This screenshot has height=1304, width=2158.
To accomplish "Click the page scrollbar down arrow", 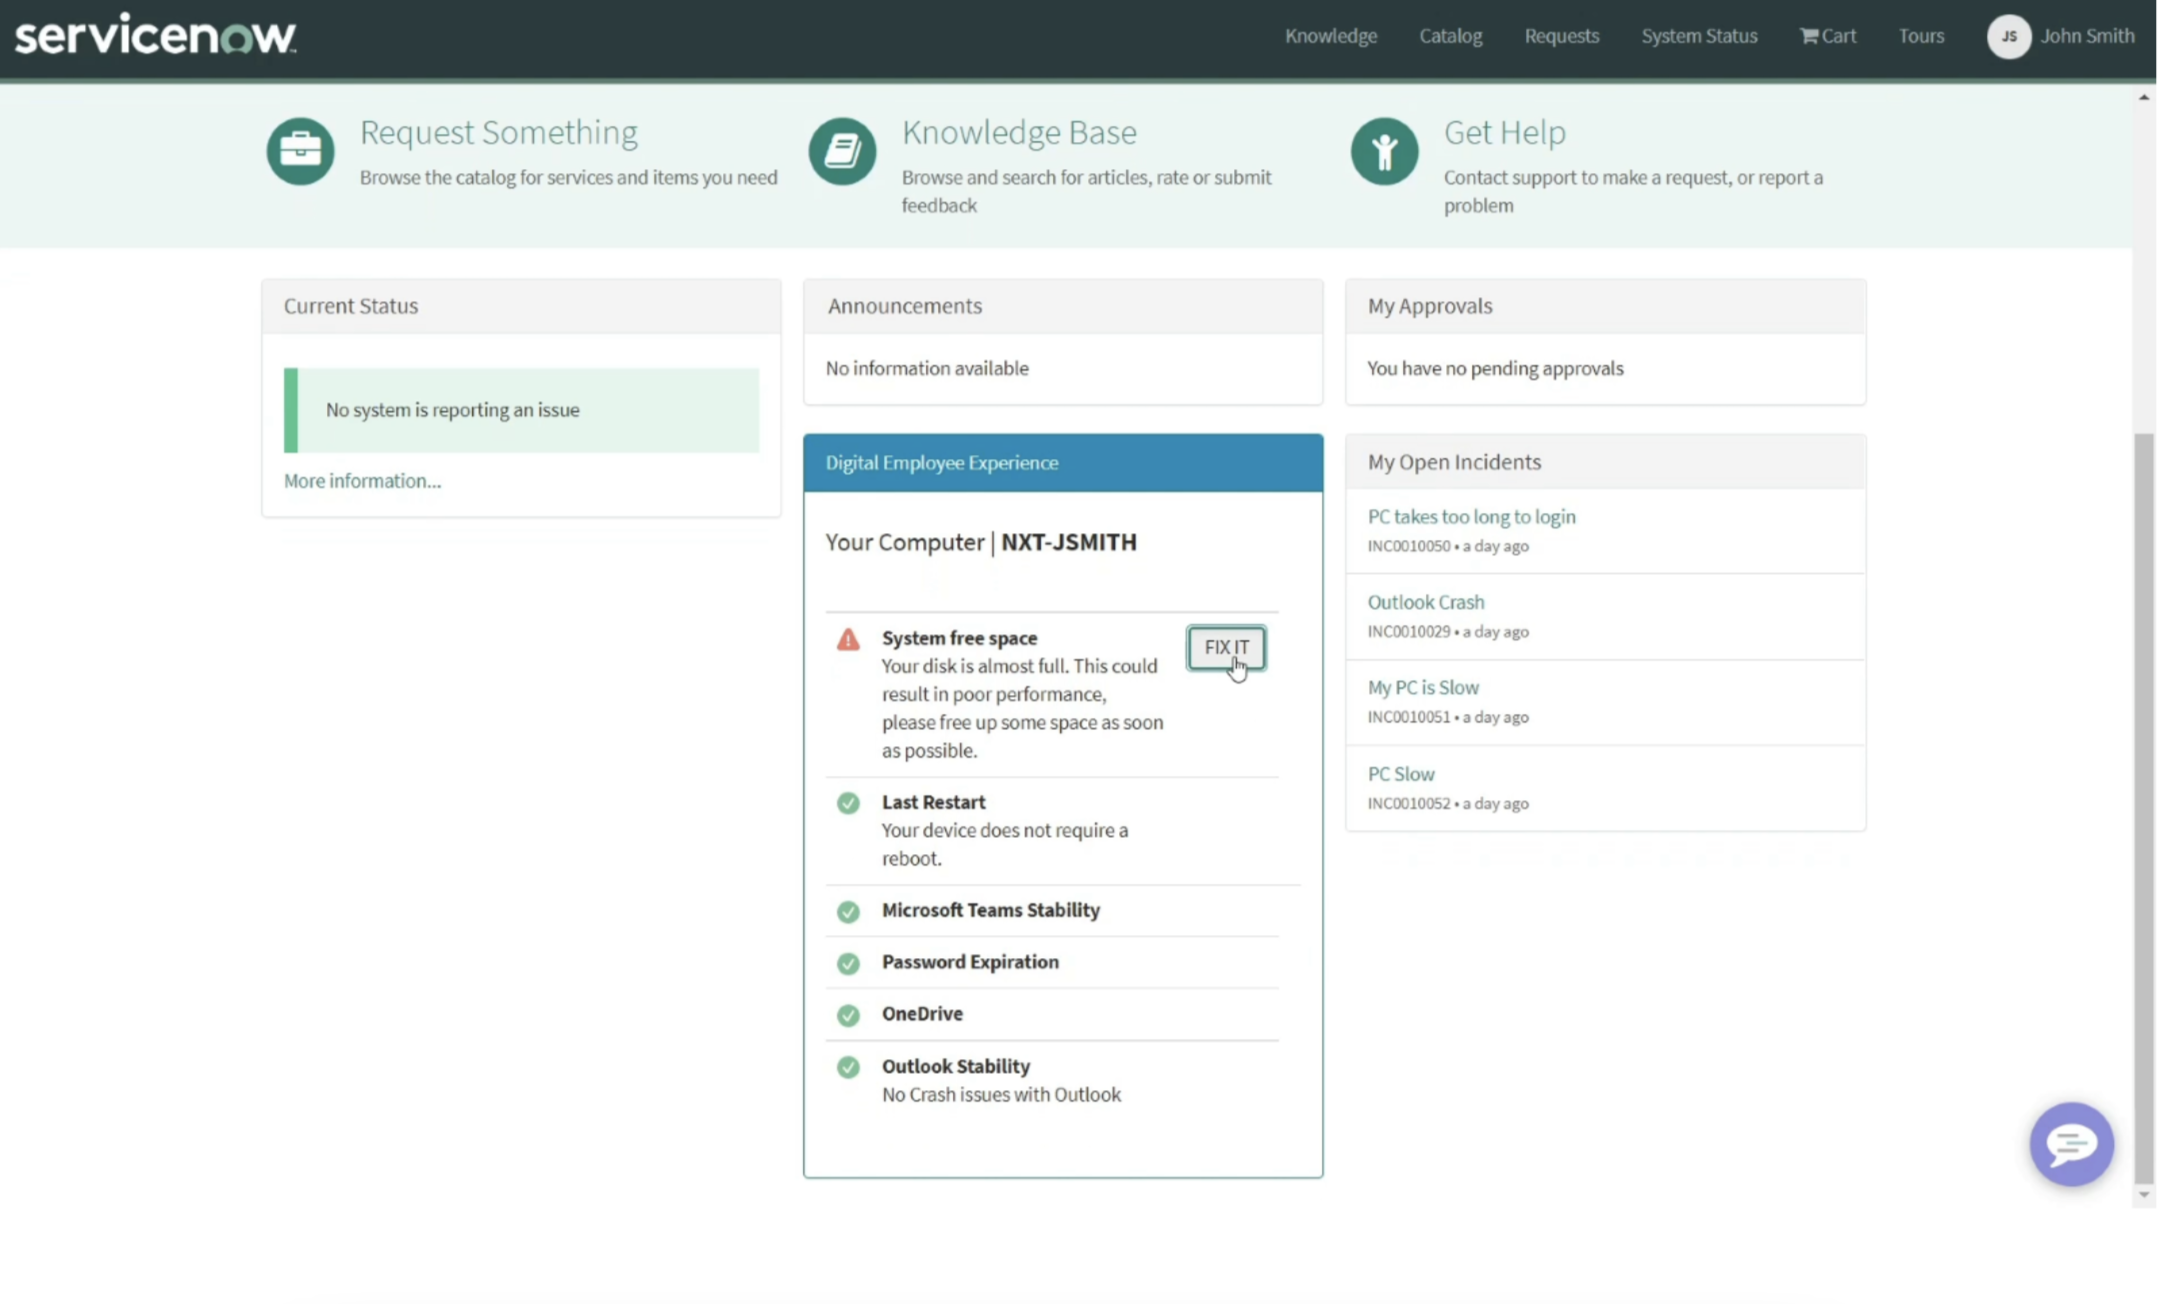I will 2143,1195.
